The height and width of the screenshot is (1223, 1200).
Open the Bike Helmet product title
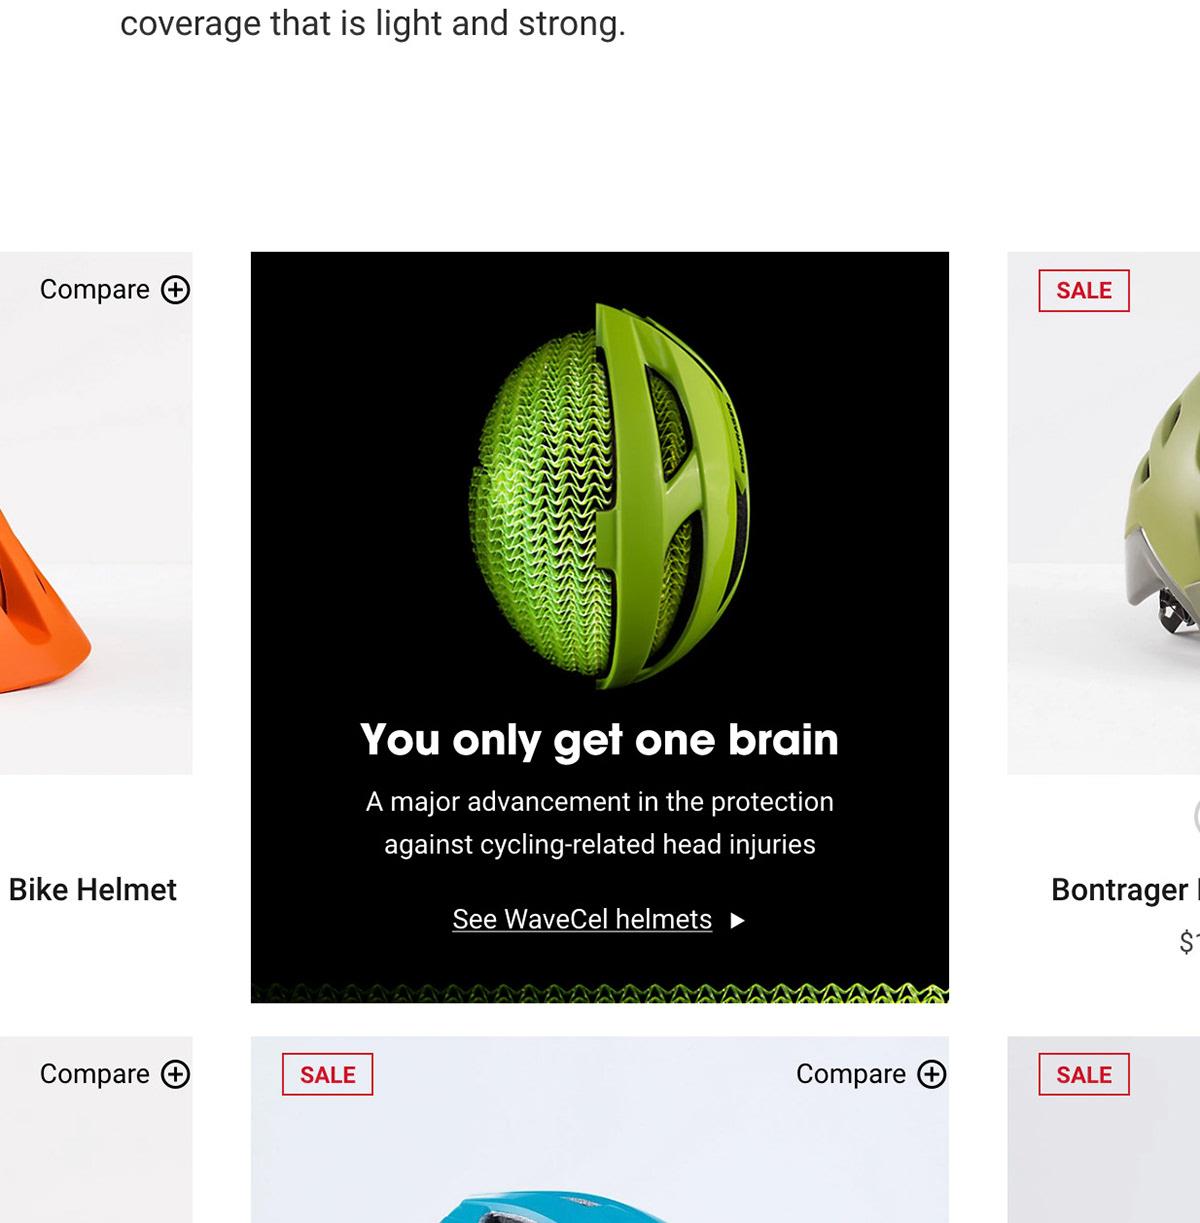93,890
